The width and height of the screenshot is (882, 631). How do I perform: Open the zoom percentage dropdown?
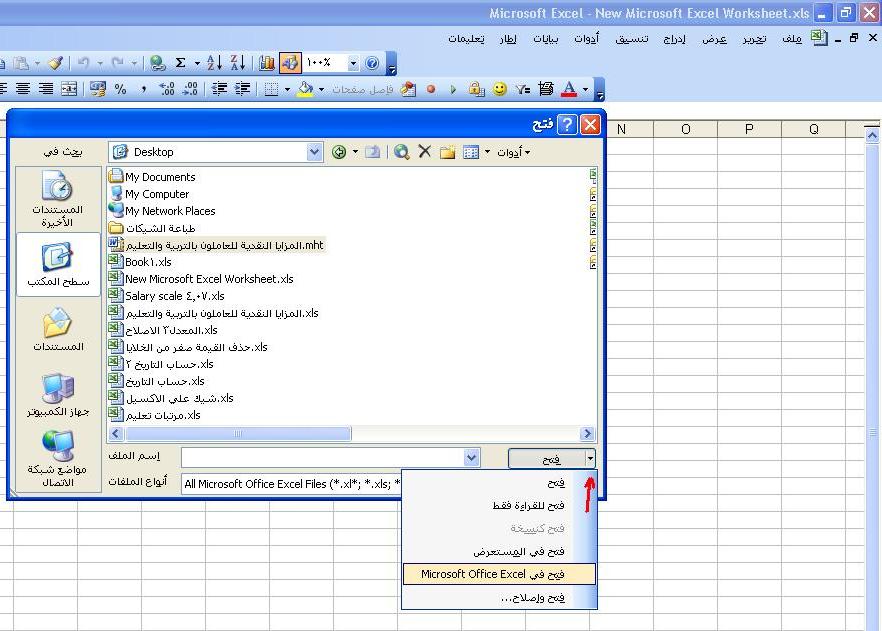(x=353, y=63)
